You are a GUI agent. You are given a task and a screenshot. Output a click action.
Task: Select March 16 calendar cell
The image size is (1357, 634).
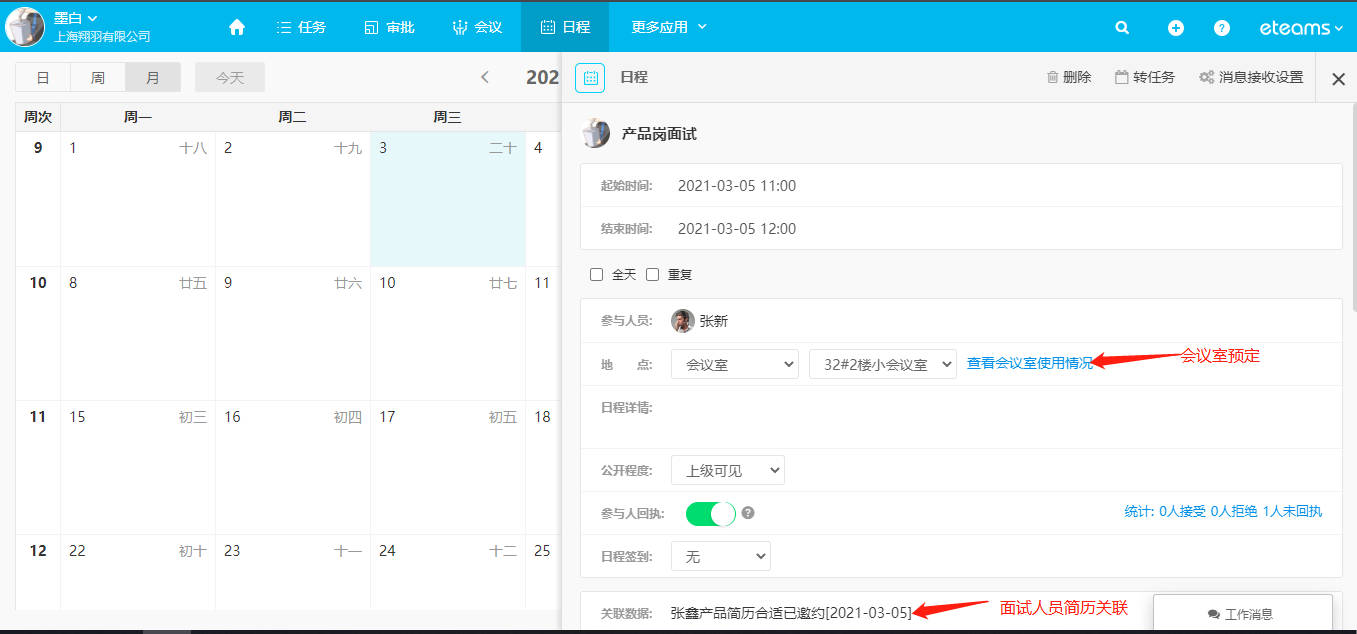(293, 467)
